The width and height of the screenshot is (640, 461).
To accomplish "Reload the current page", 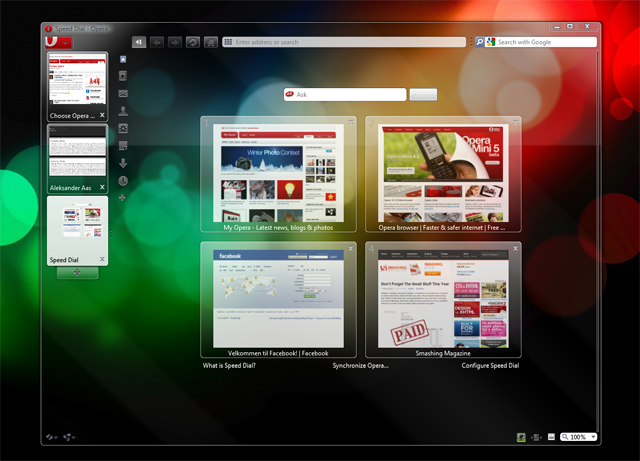I will pyautogui.click(x=193, y=42).
